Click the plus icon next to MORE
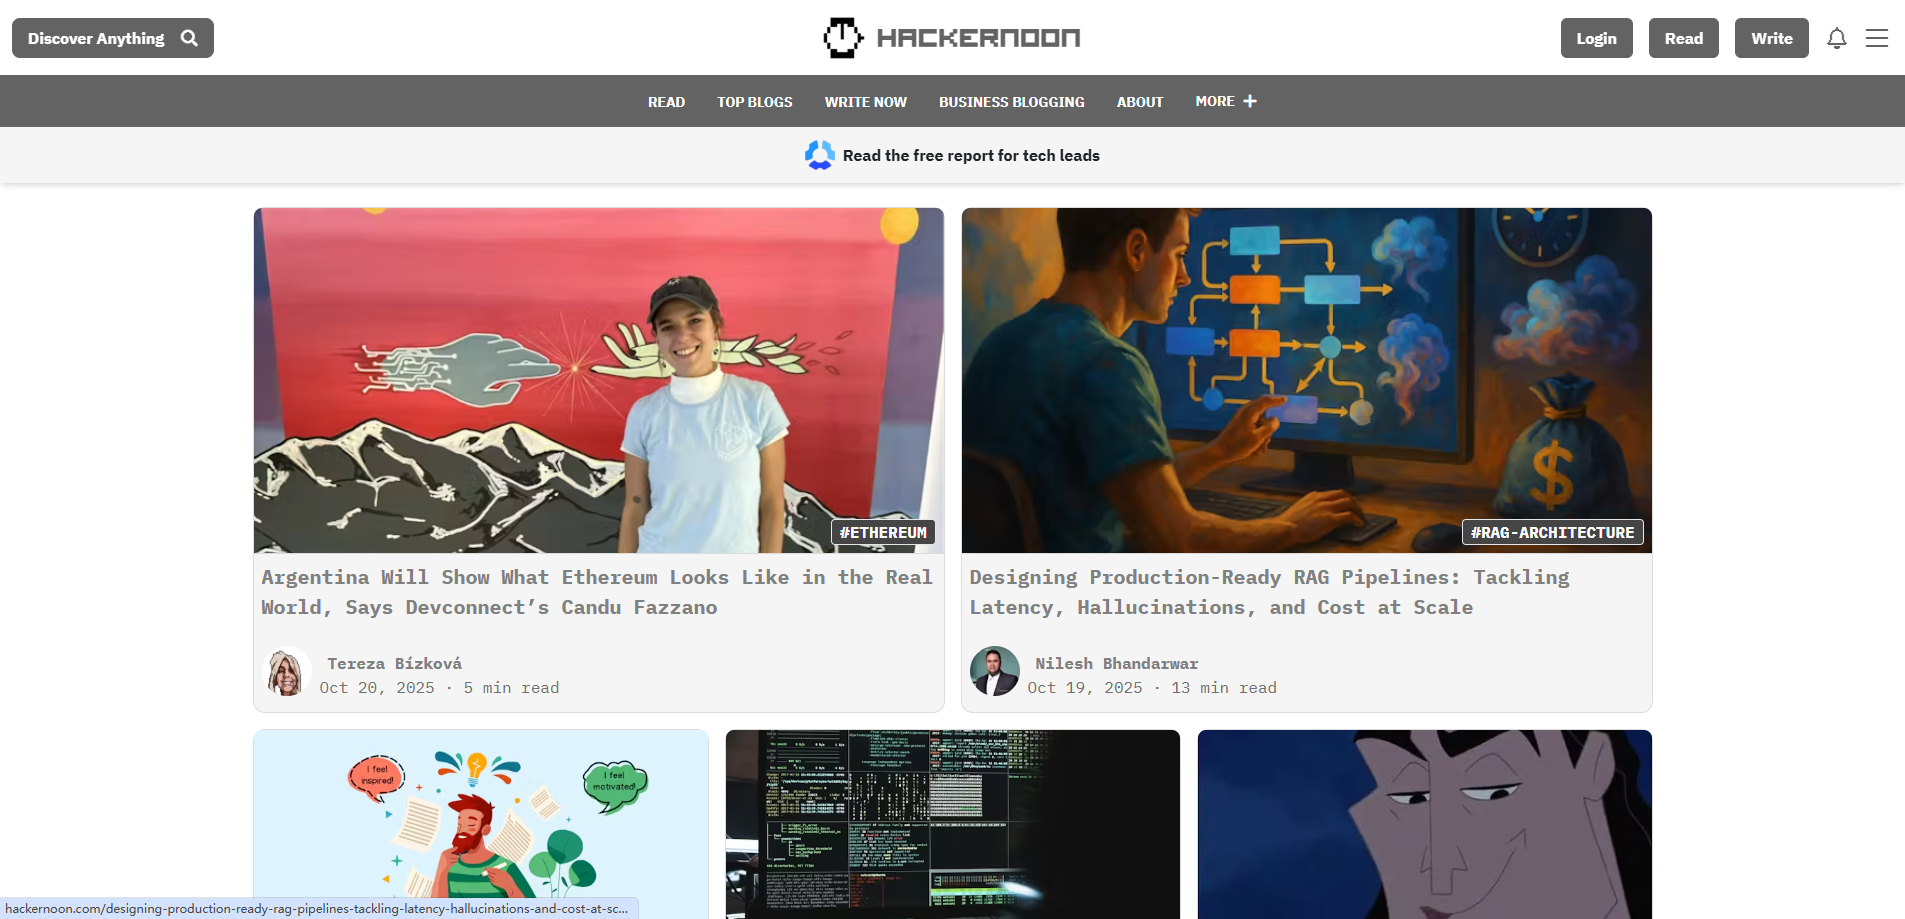 coord(1250,100)
